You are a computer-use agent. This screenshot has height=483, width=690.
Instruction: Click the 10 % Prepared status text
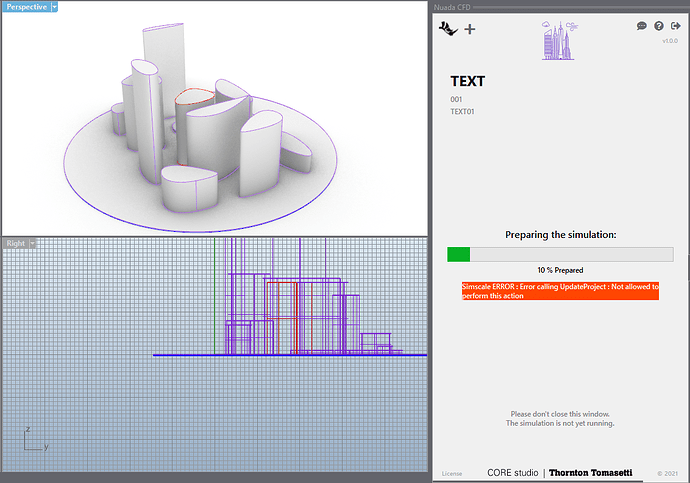pos(560,270)
